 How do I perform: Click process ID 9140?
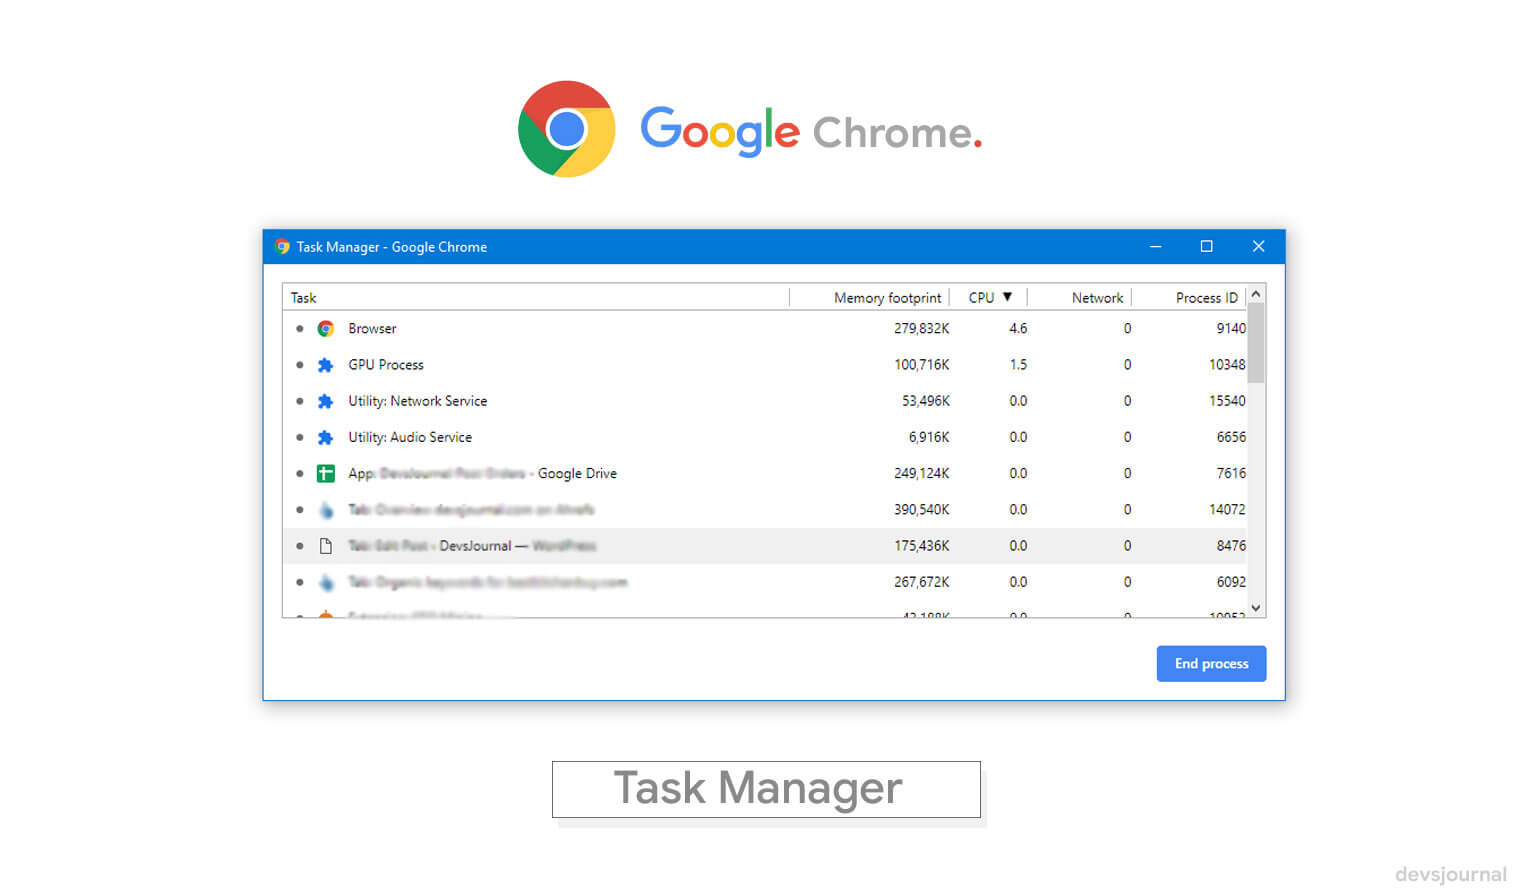1231,329
